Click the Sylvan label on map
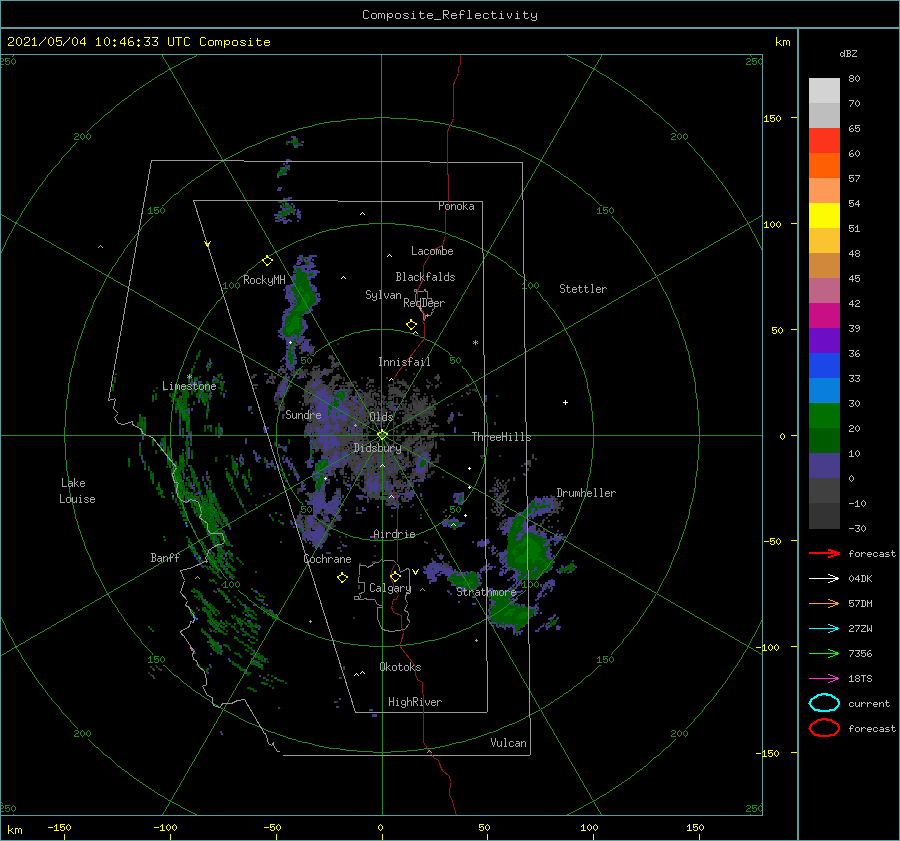 383,295
